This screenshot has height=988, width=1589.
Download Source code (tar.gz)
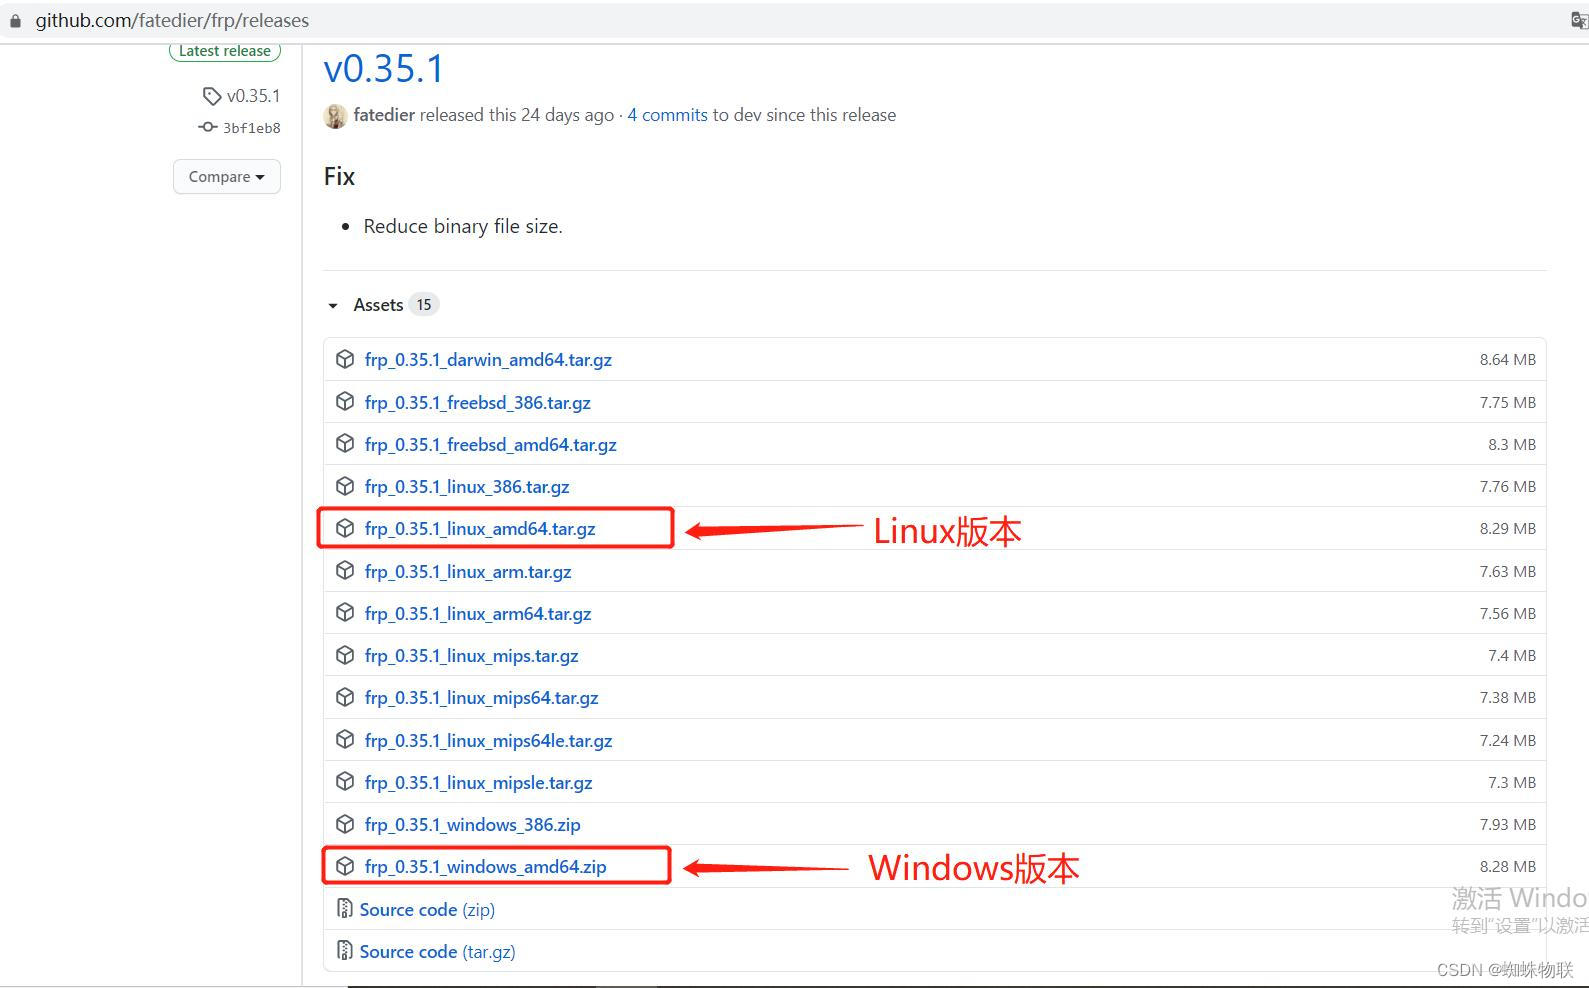pyautogui.click(x=437, y=951)
